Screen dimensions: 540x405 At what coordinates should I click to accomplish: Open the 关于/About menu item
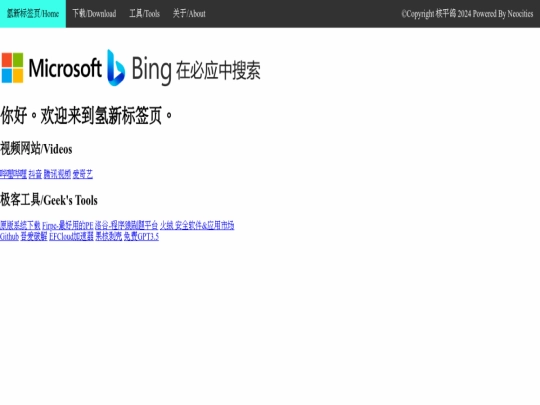189,14
